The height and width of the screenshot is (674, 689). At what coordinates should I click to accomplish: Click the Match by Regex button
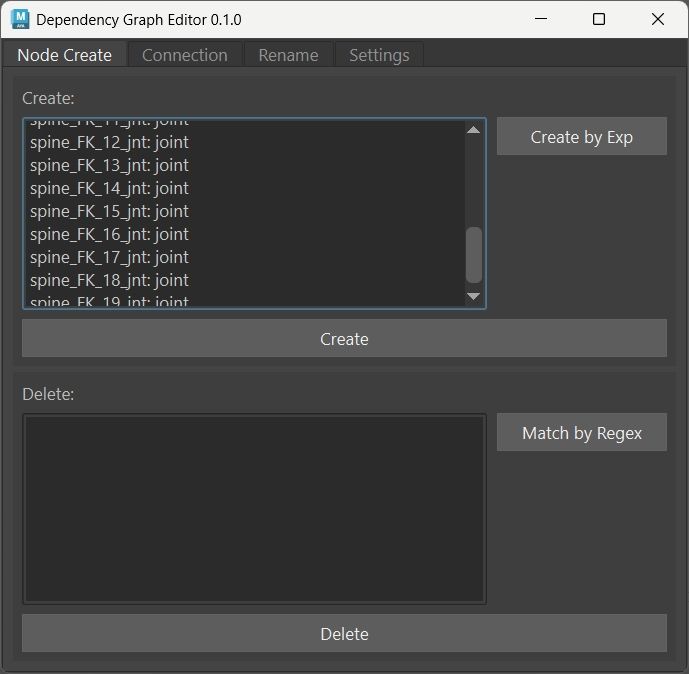(x=581, y=432)
